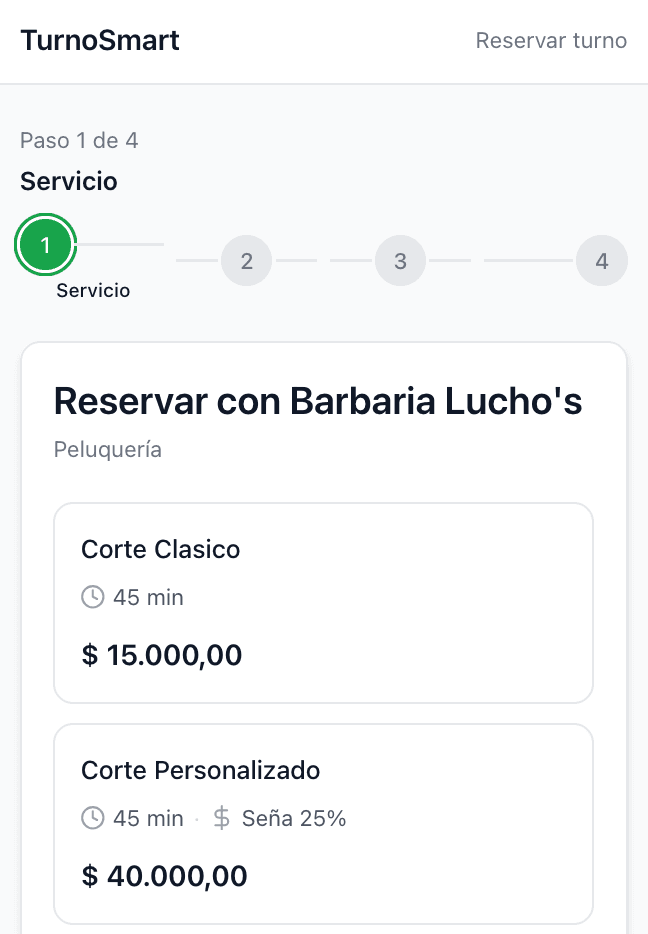Click the step 4 circle of the wizard

pos(602,260)
